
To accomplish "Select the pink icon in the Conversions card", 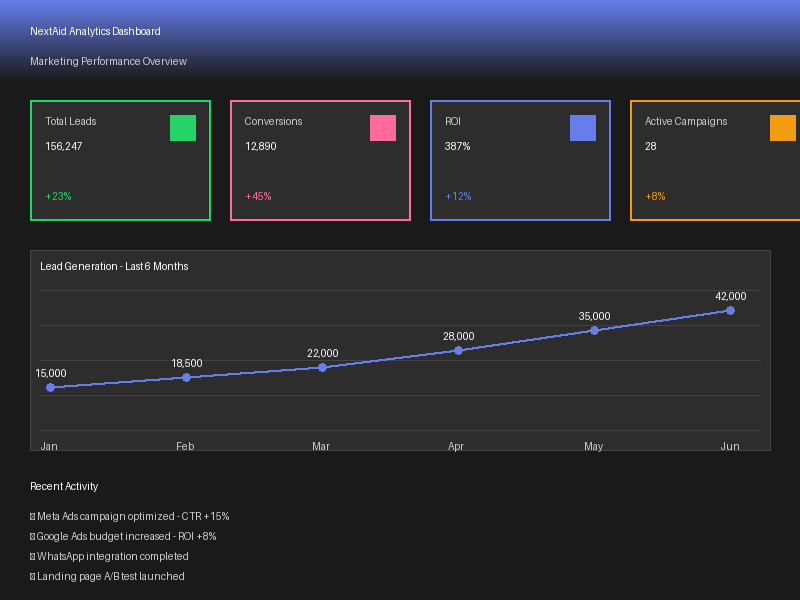I will tap(382, 128).
